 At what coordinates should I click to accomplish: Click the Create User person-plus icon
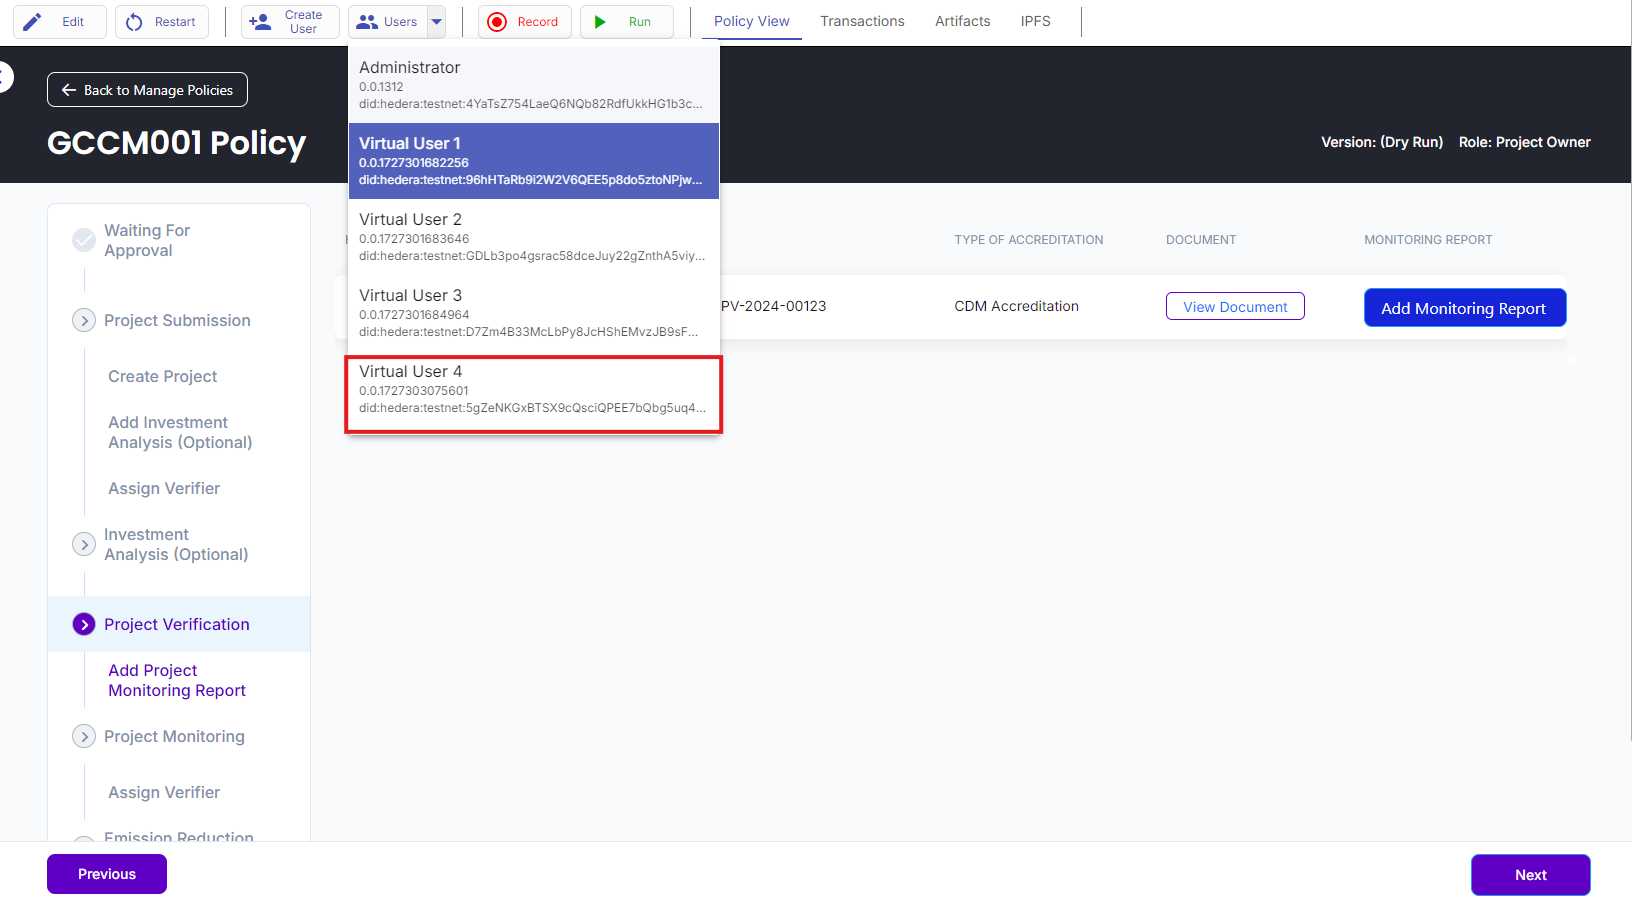tap(260, 22)
